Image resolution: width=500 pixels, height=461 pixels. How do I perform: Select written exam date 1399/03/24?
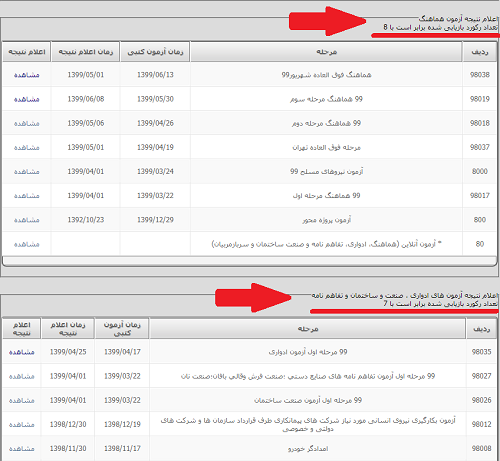155,171
